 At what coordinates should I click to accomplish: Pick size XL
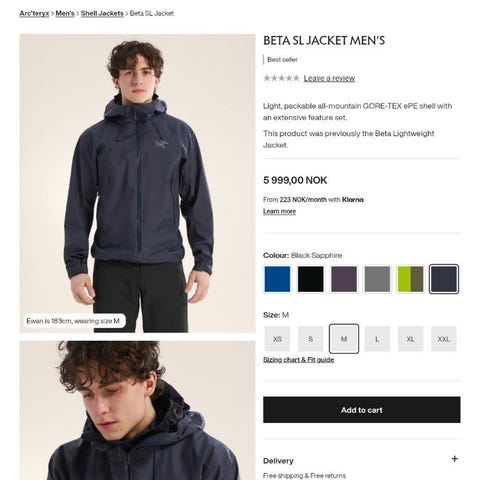(x=411, y=339)
